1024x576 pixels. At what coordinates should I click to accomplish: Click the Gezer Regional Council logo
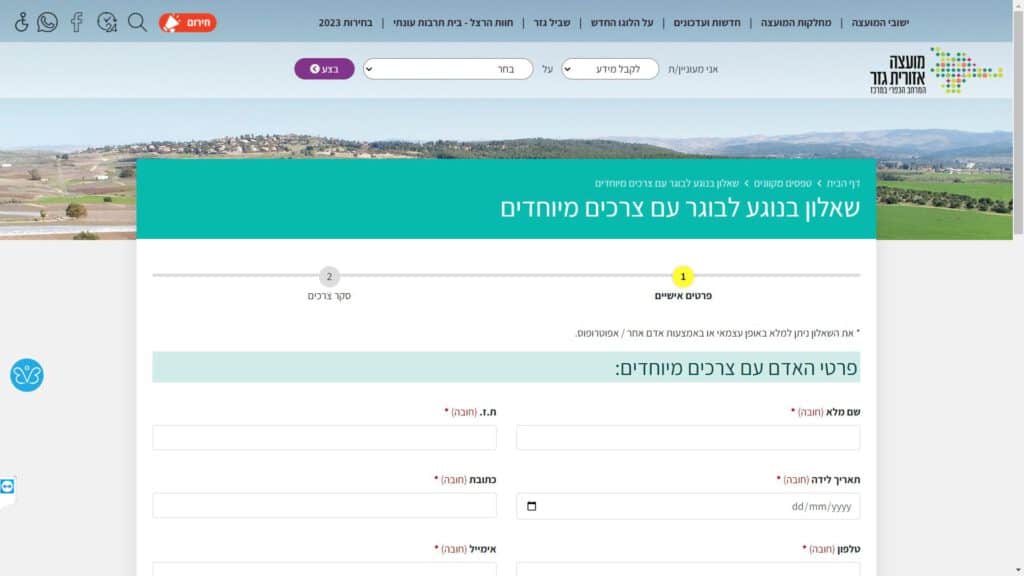click(x=935, y=70)
